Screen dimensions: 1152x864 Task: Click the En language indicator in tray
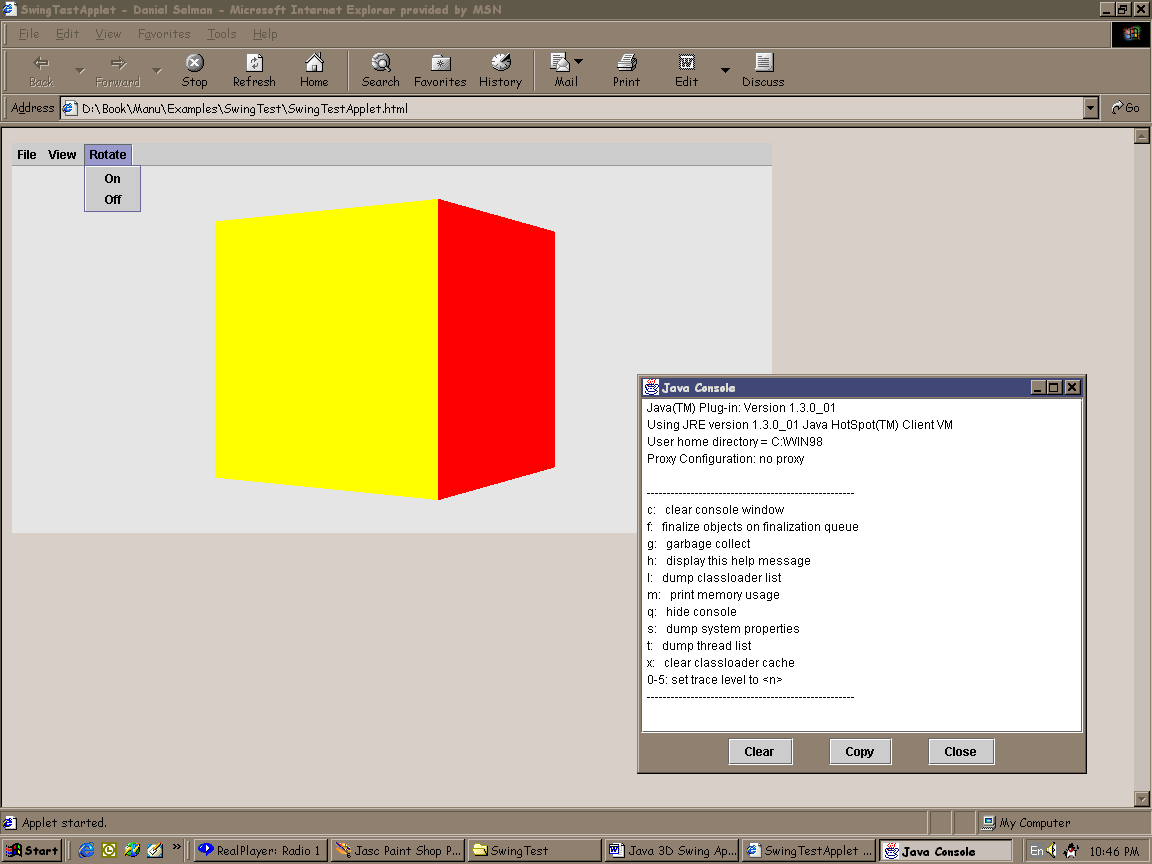tap(1036, 851)
